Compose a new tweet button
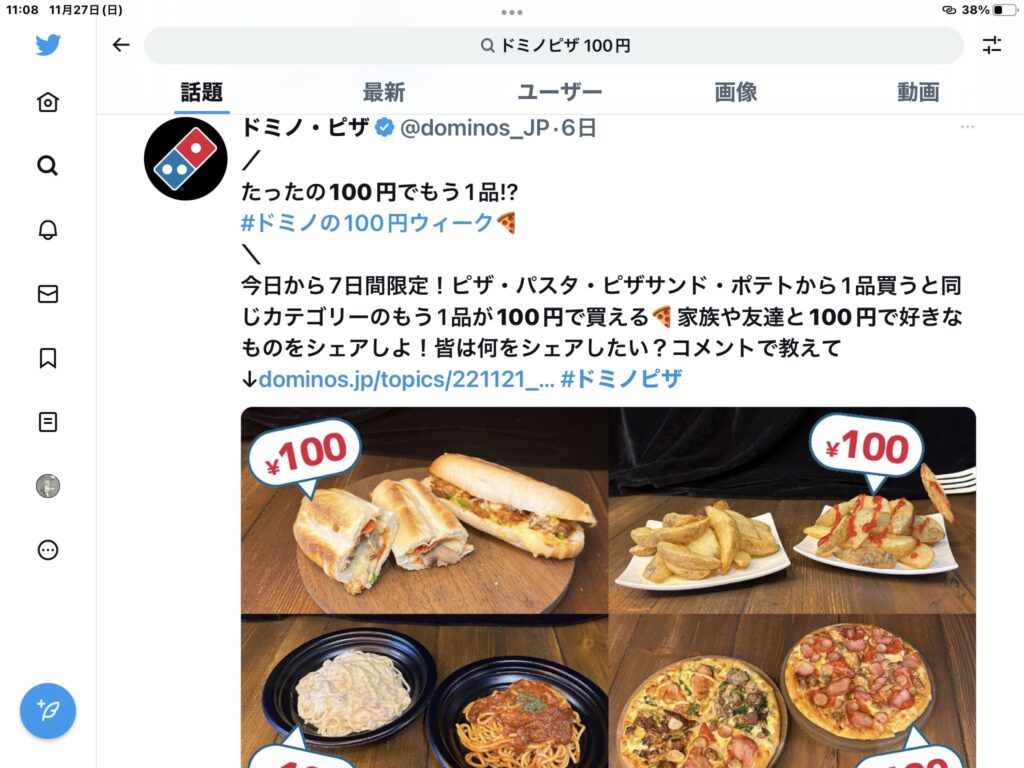1024x768 pixels. coord(48,711)
